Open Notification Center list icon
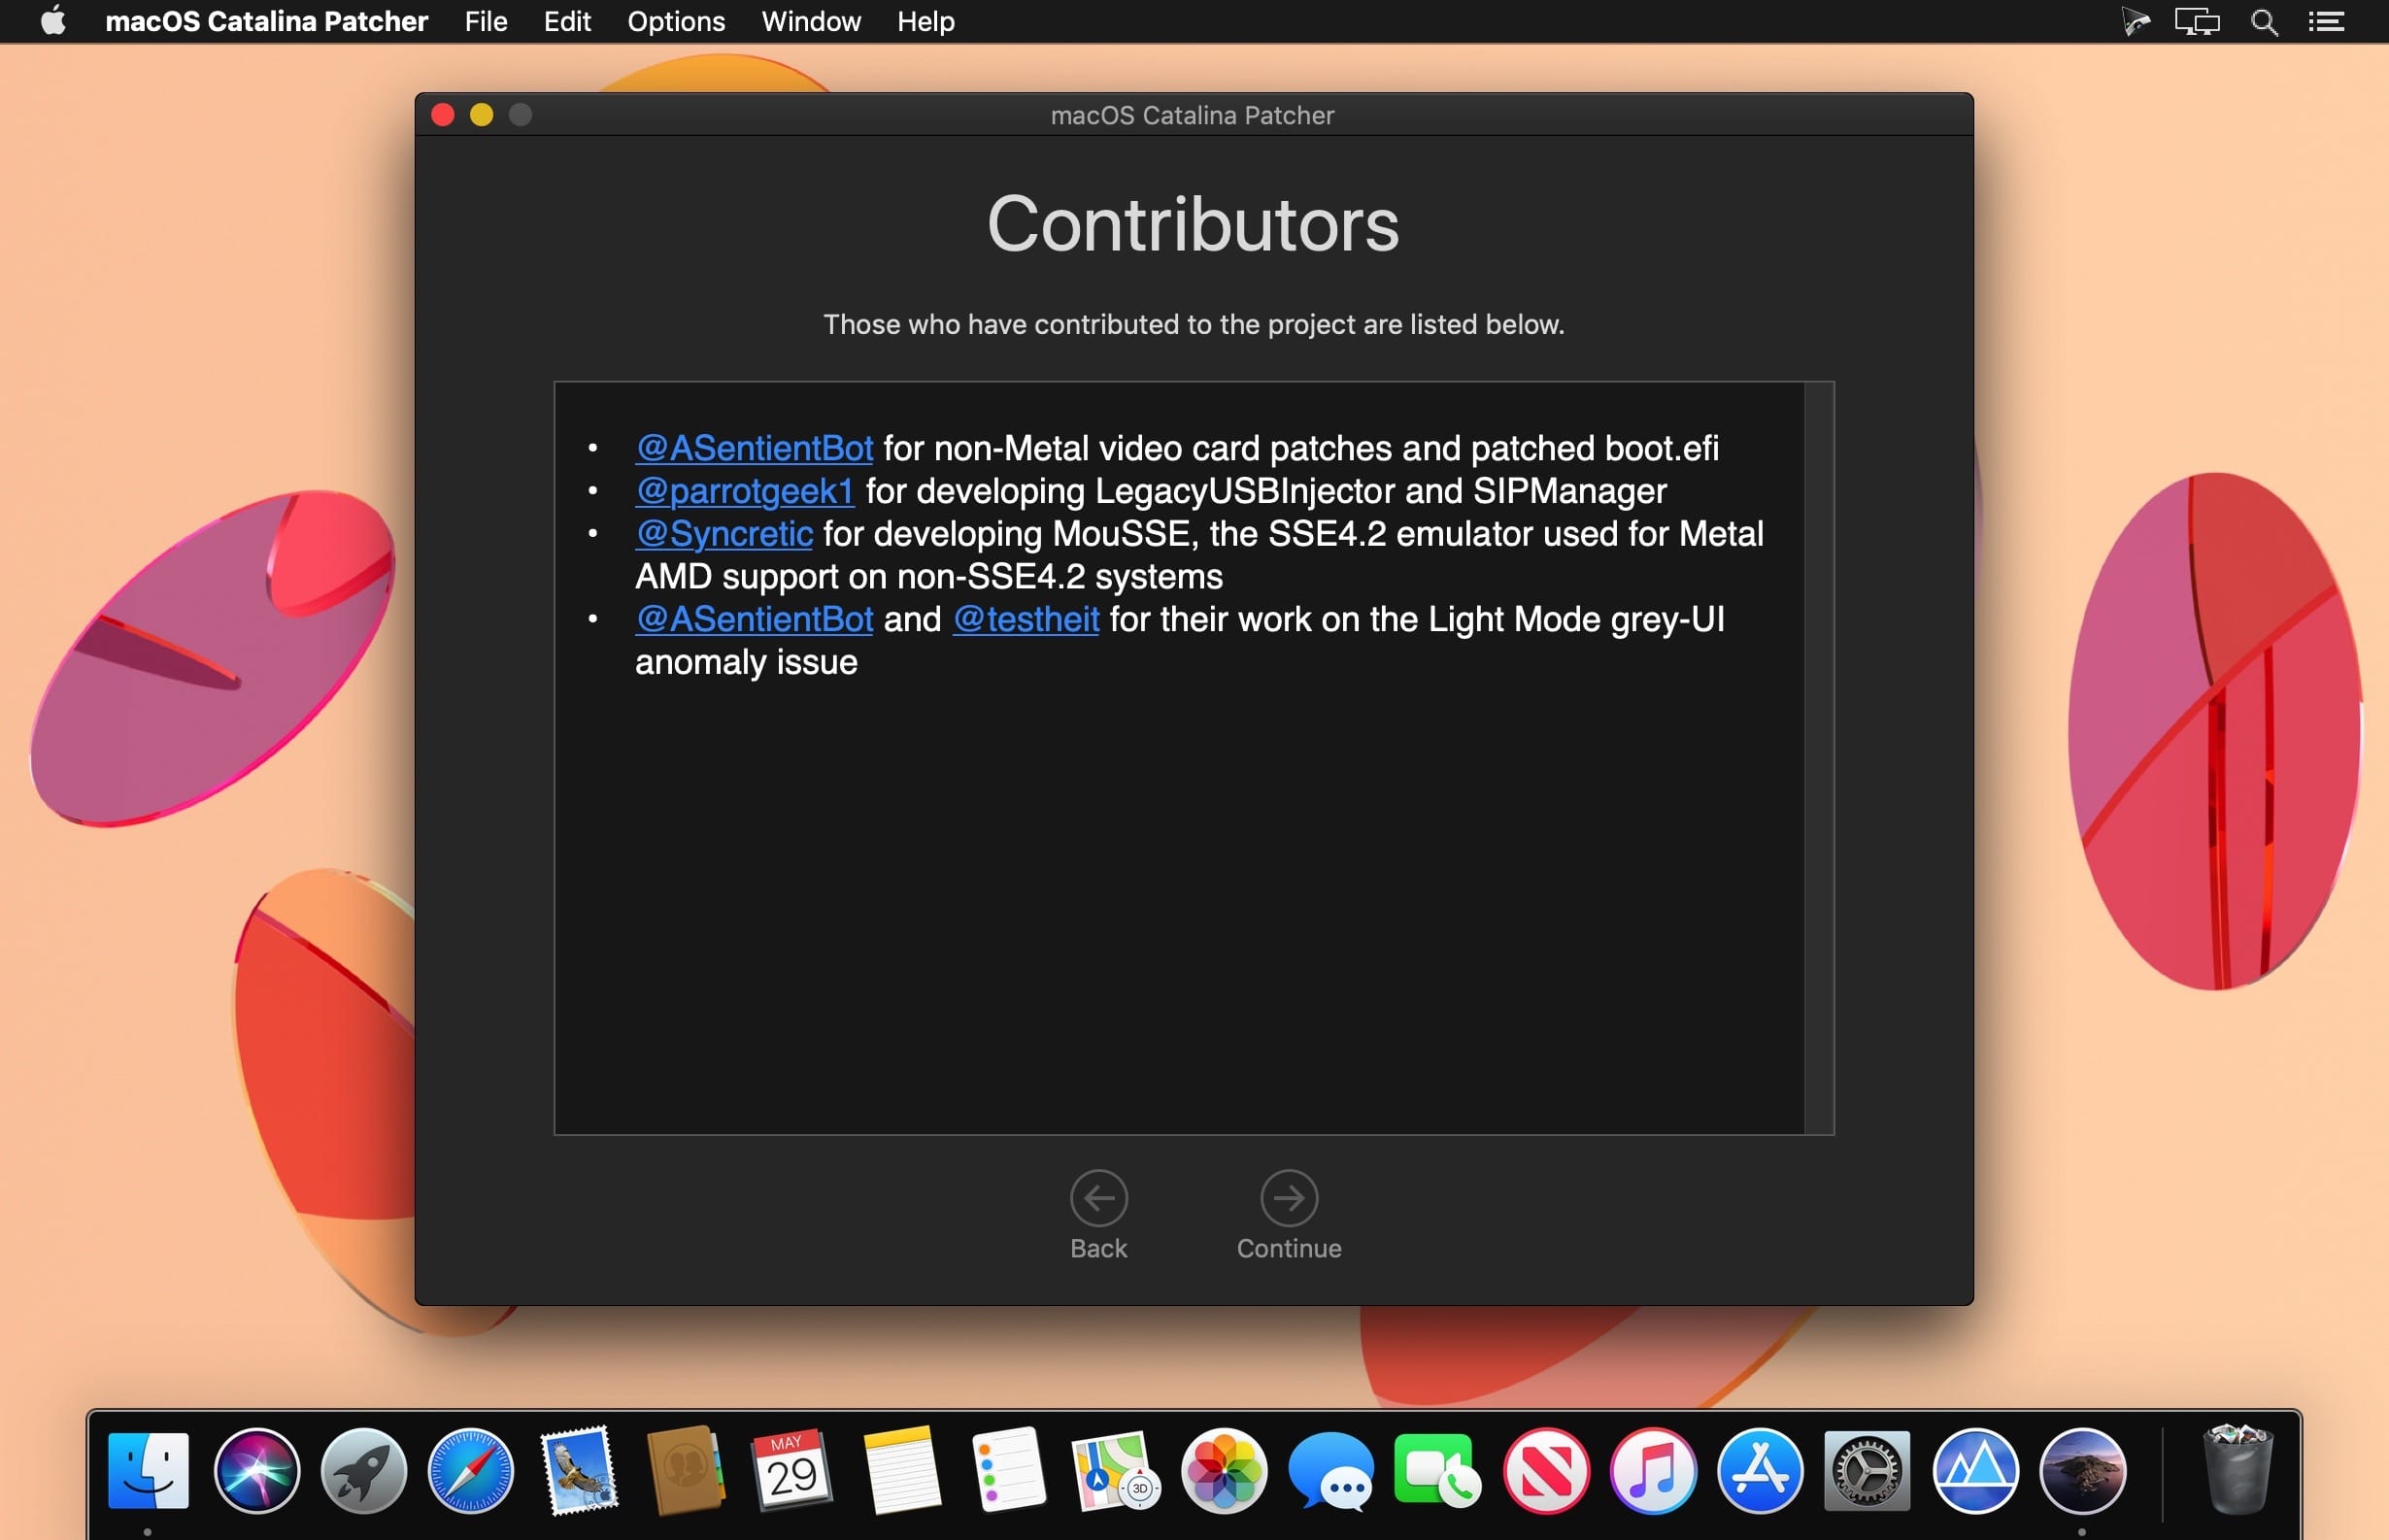The image size is (2389, 1540). click(2326, 21)
